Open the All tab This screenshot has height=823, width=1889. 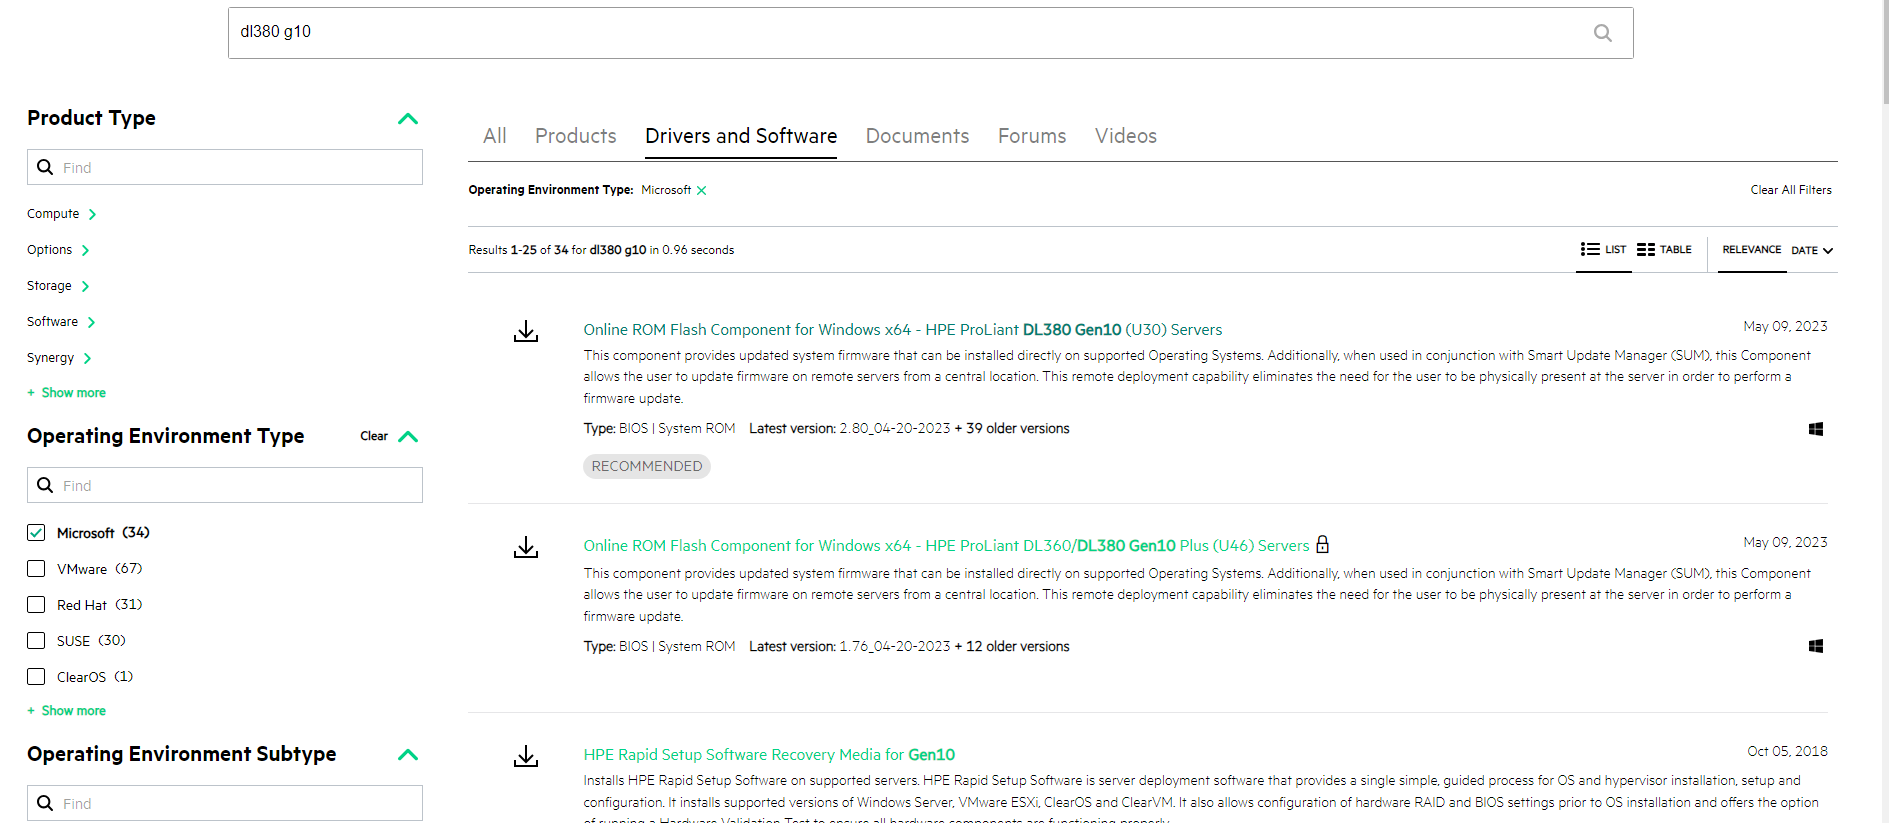(x=495, y=136)
